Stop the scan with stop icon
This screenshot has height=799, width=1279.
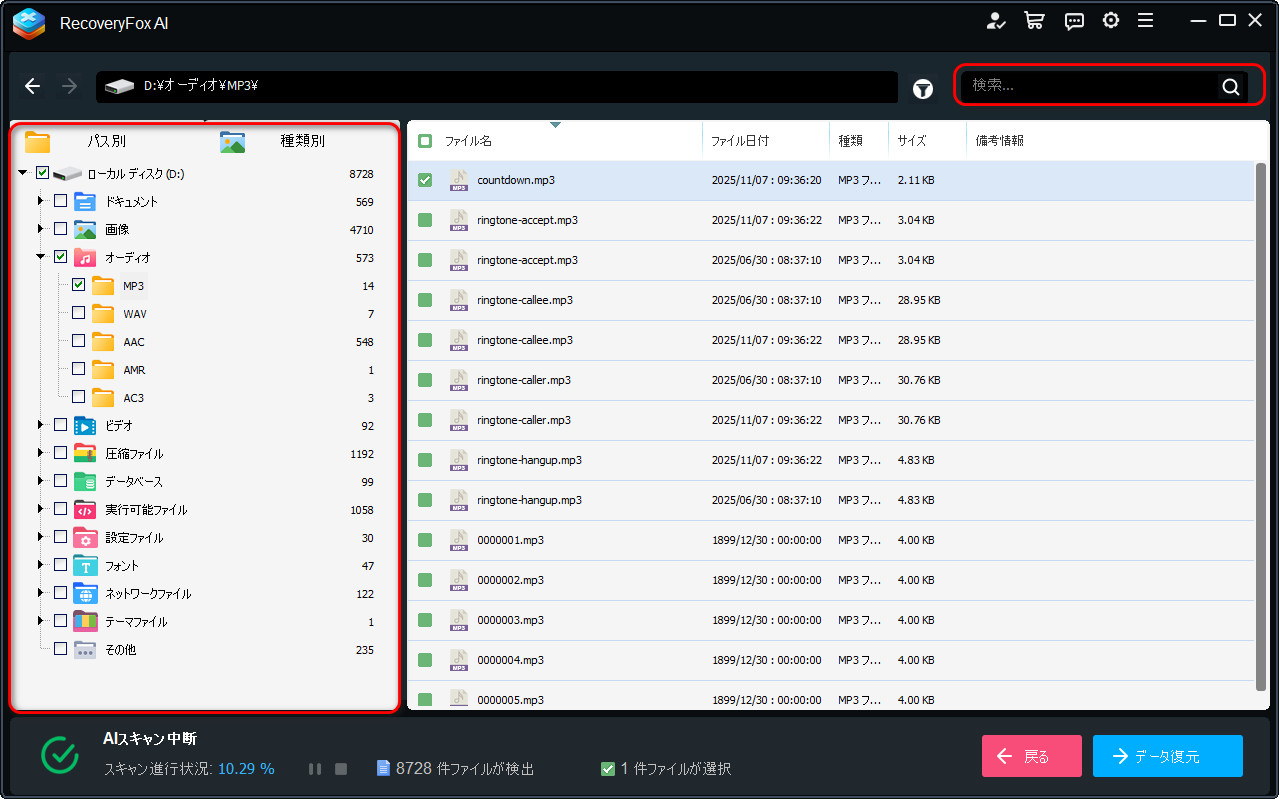tap(340, 769)
